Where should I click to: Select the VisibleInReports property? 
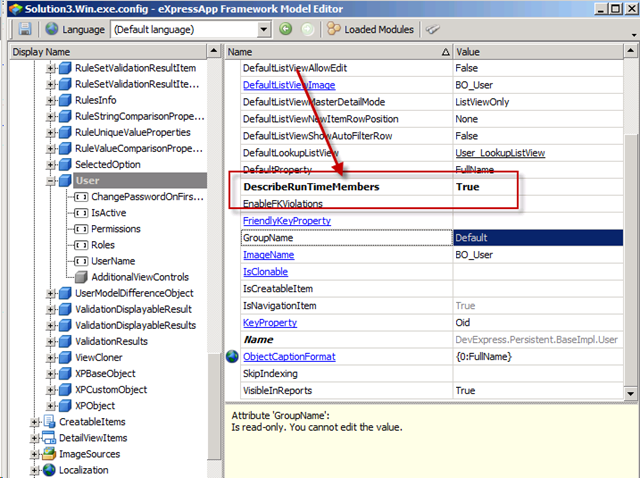(278, 391)
